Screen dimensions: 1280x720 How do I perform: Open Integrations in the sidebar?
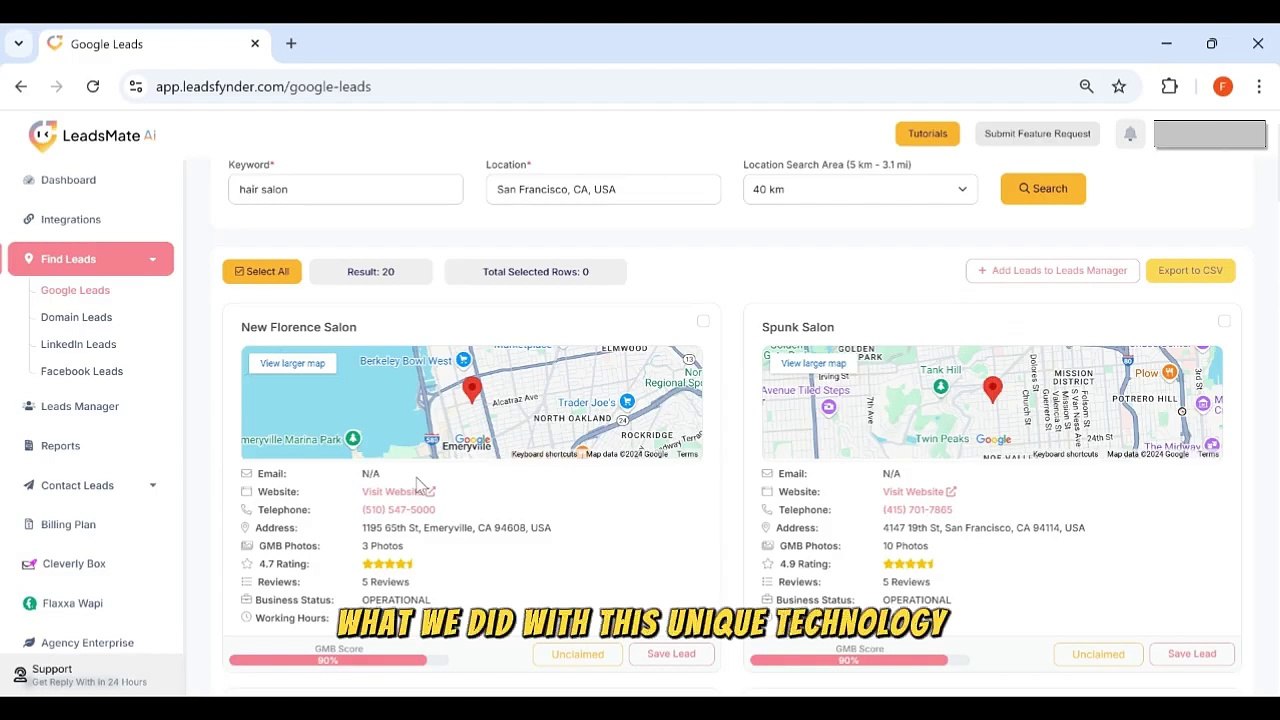tap(70, 219)
